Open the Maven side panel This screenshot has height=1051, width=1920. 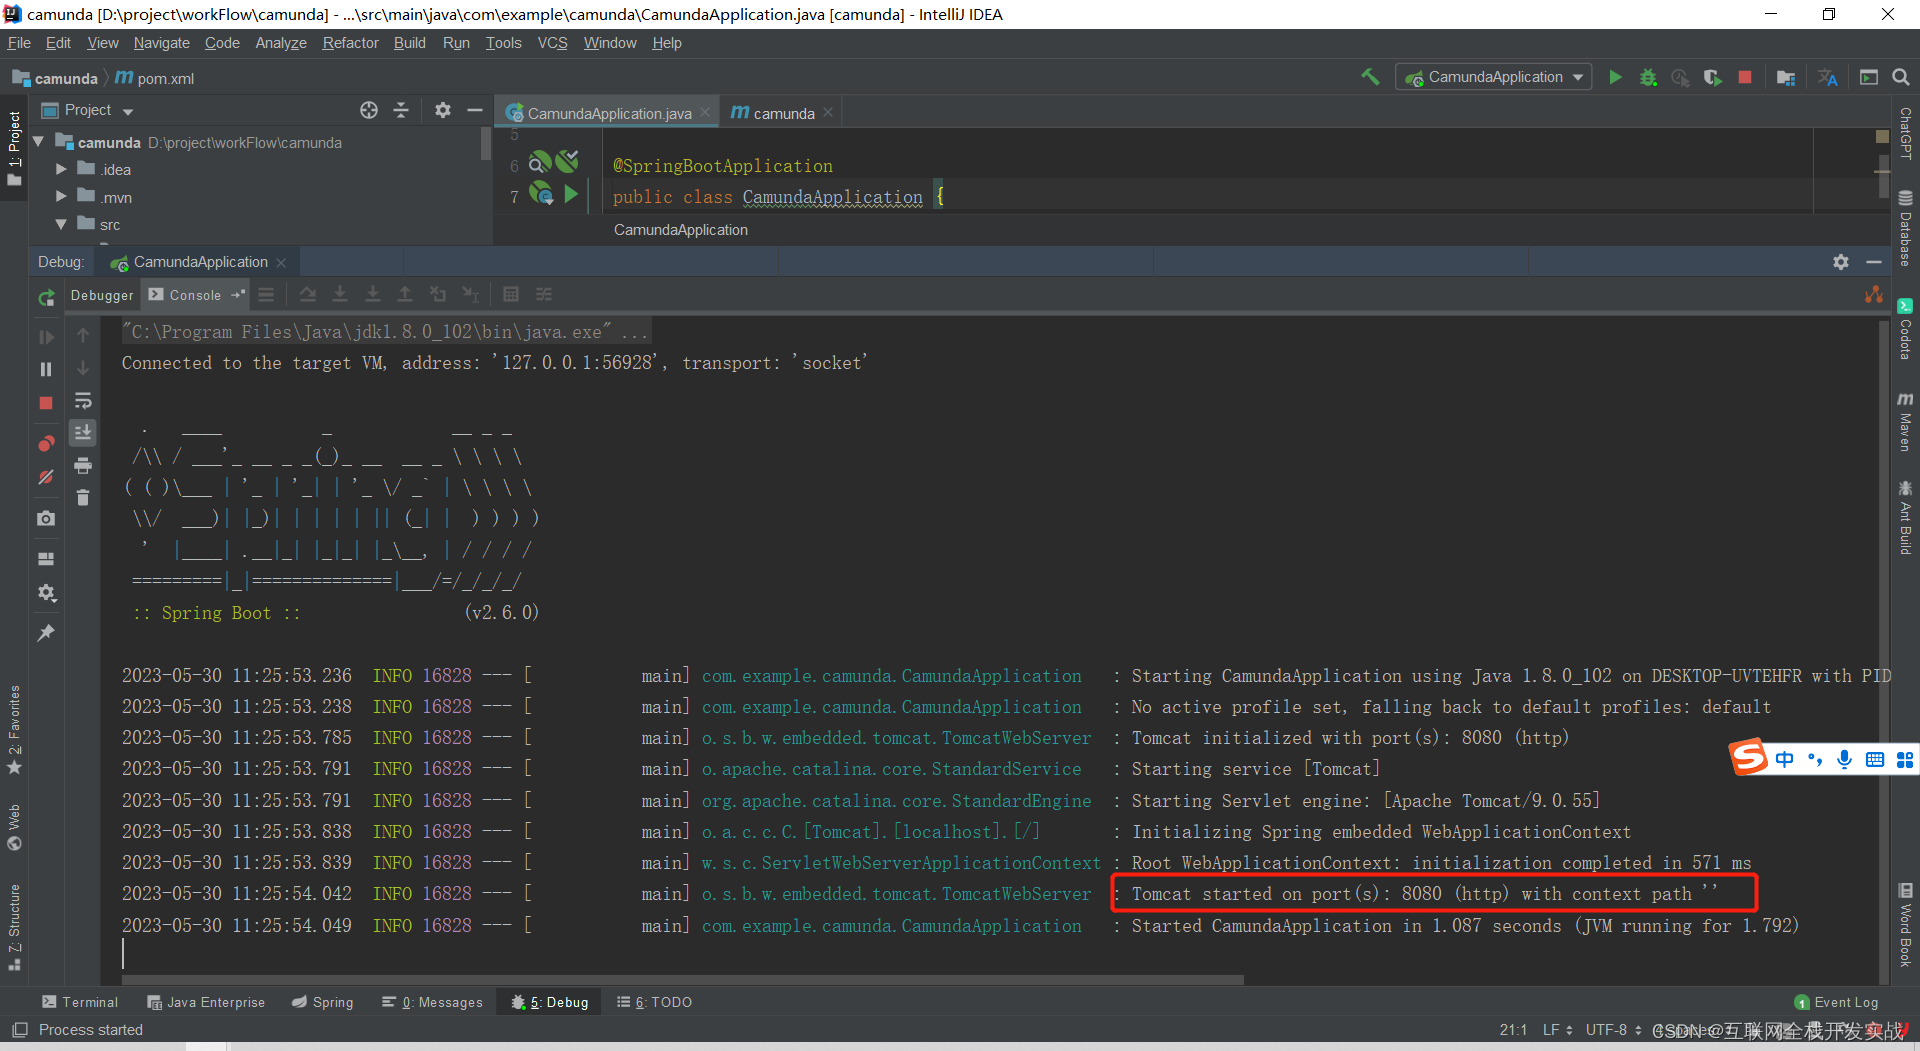tap(1905, 421)
